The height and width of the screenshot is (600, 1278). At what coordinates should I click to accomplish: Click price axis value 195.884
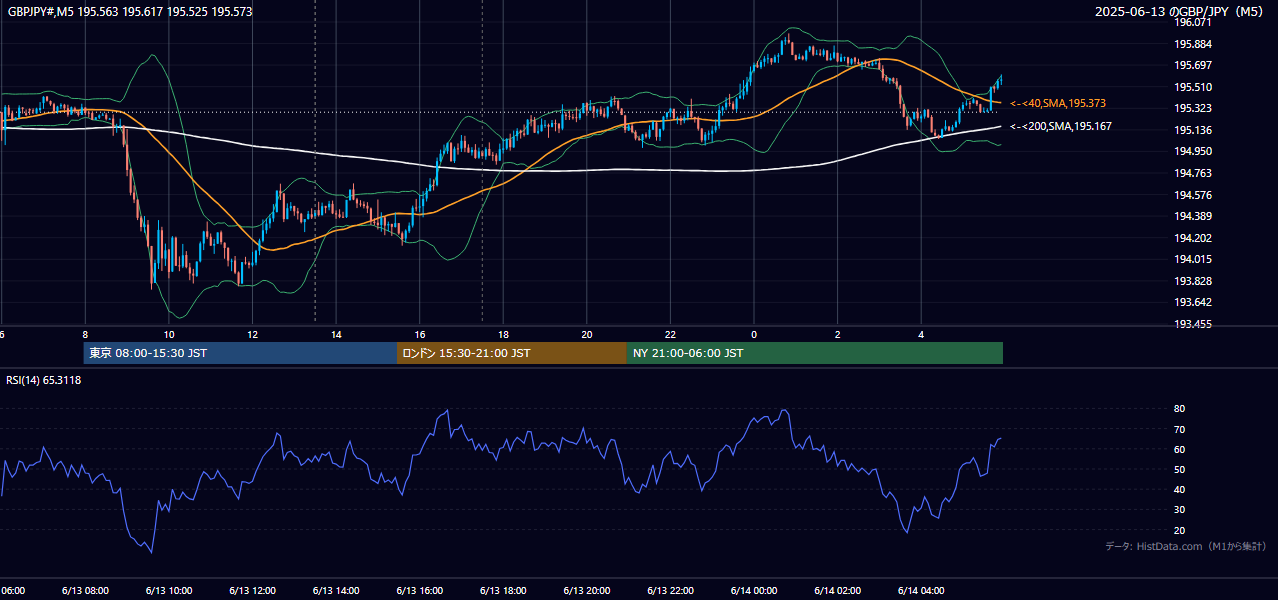point(1193,44)
